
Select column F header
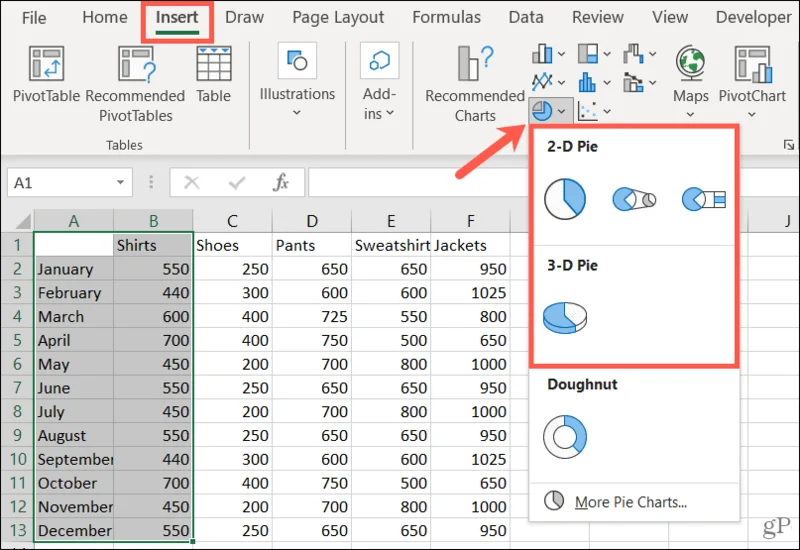[x=470, y=221]
